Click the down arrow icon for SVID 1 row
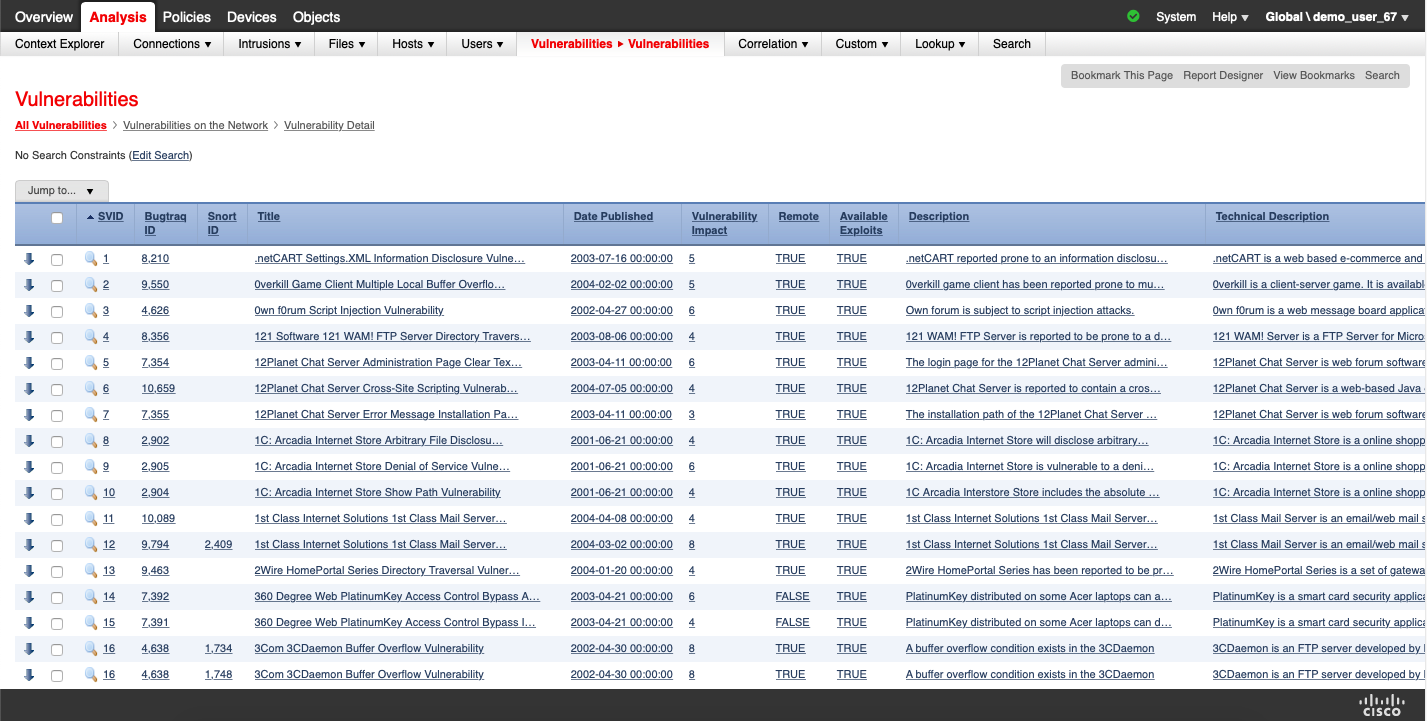Screen dimensions: 1427x721 29,259
